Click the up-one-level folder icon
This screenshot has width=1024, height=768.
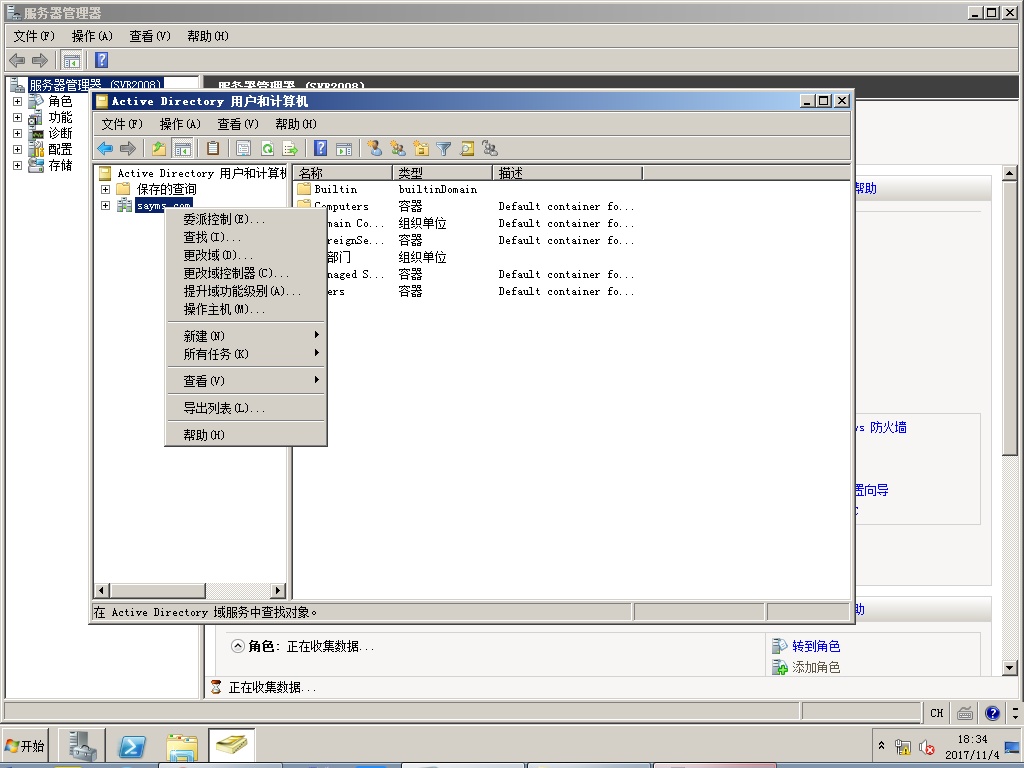coord(158,149)
